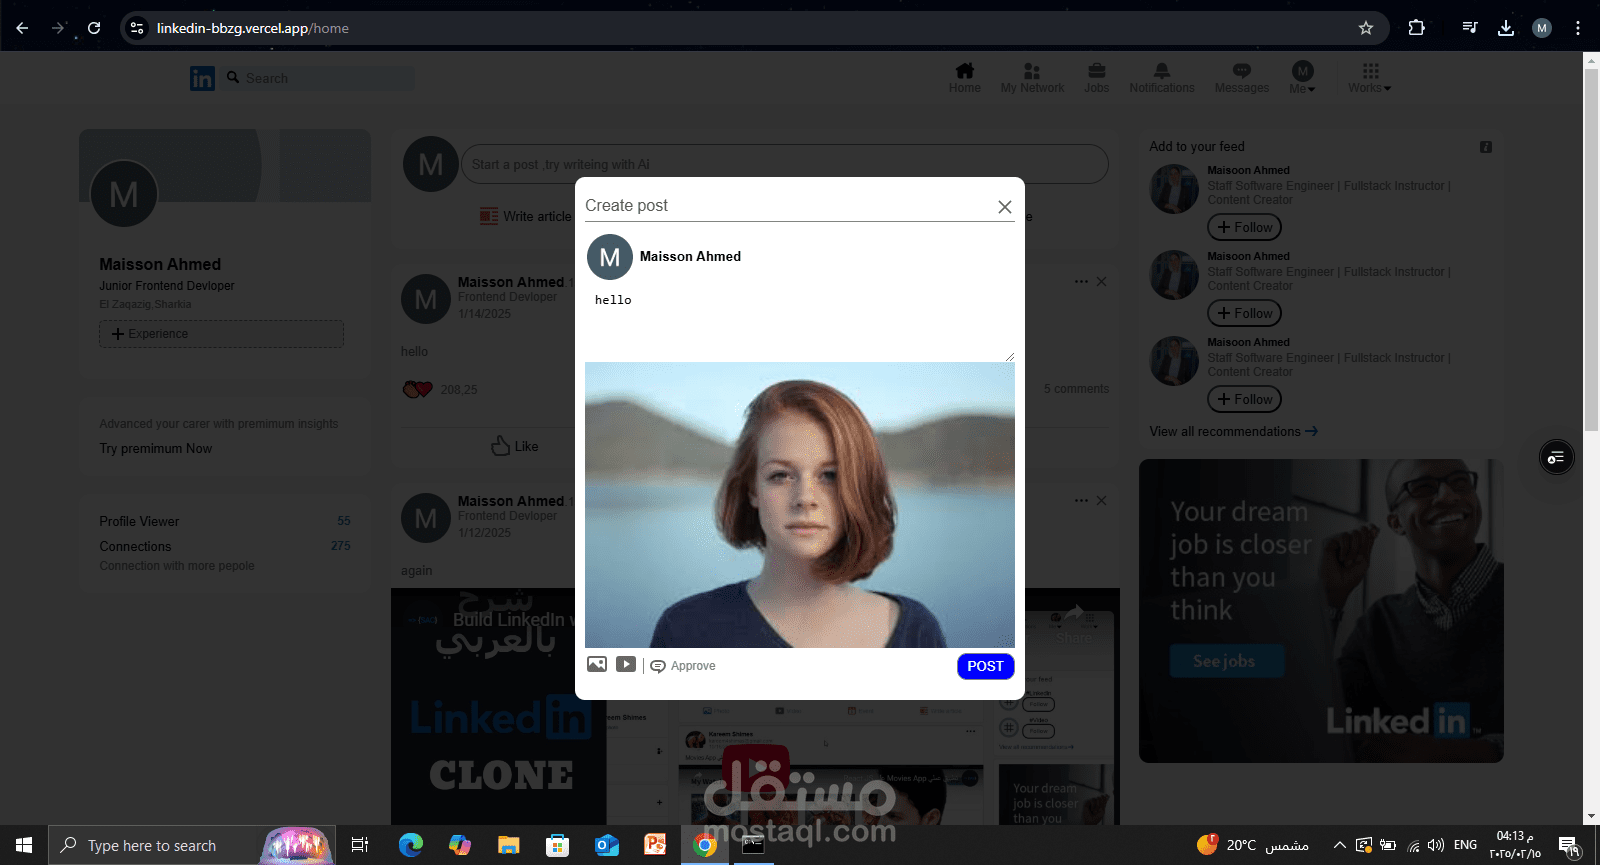View site information icon in address bar
Viewport: 1600px width, 865px height.
[137, 28]
